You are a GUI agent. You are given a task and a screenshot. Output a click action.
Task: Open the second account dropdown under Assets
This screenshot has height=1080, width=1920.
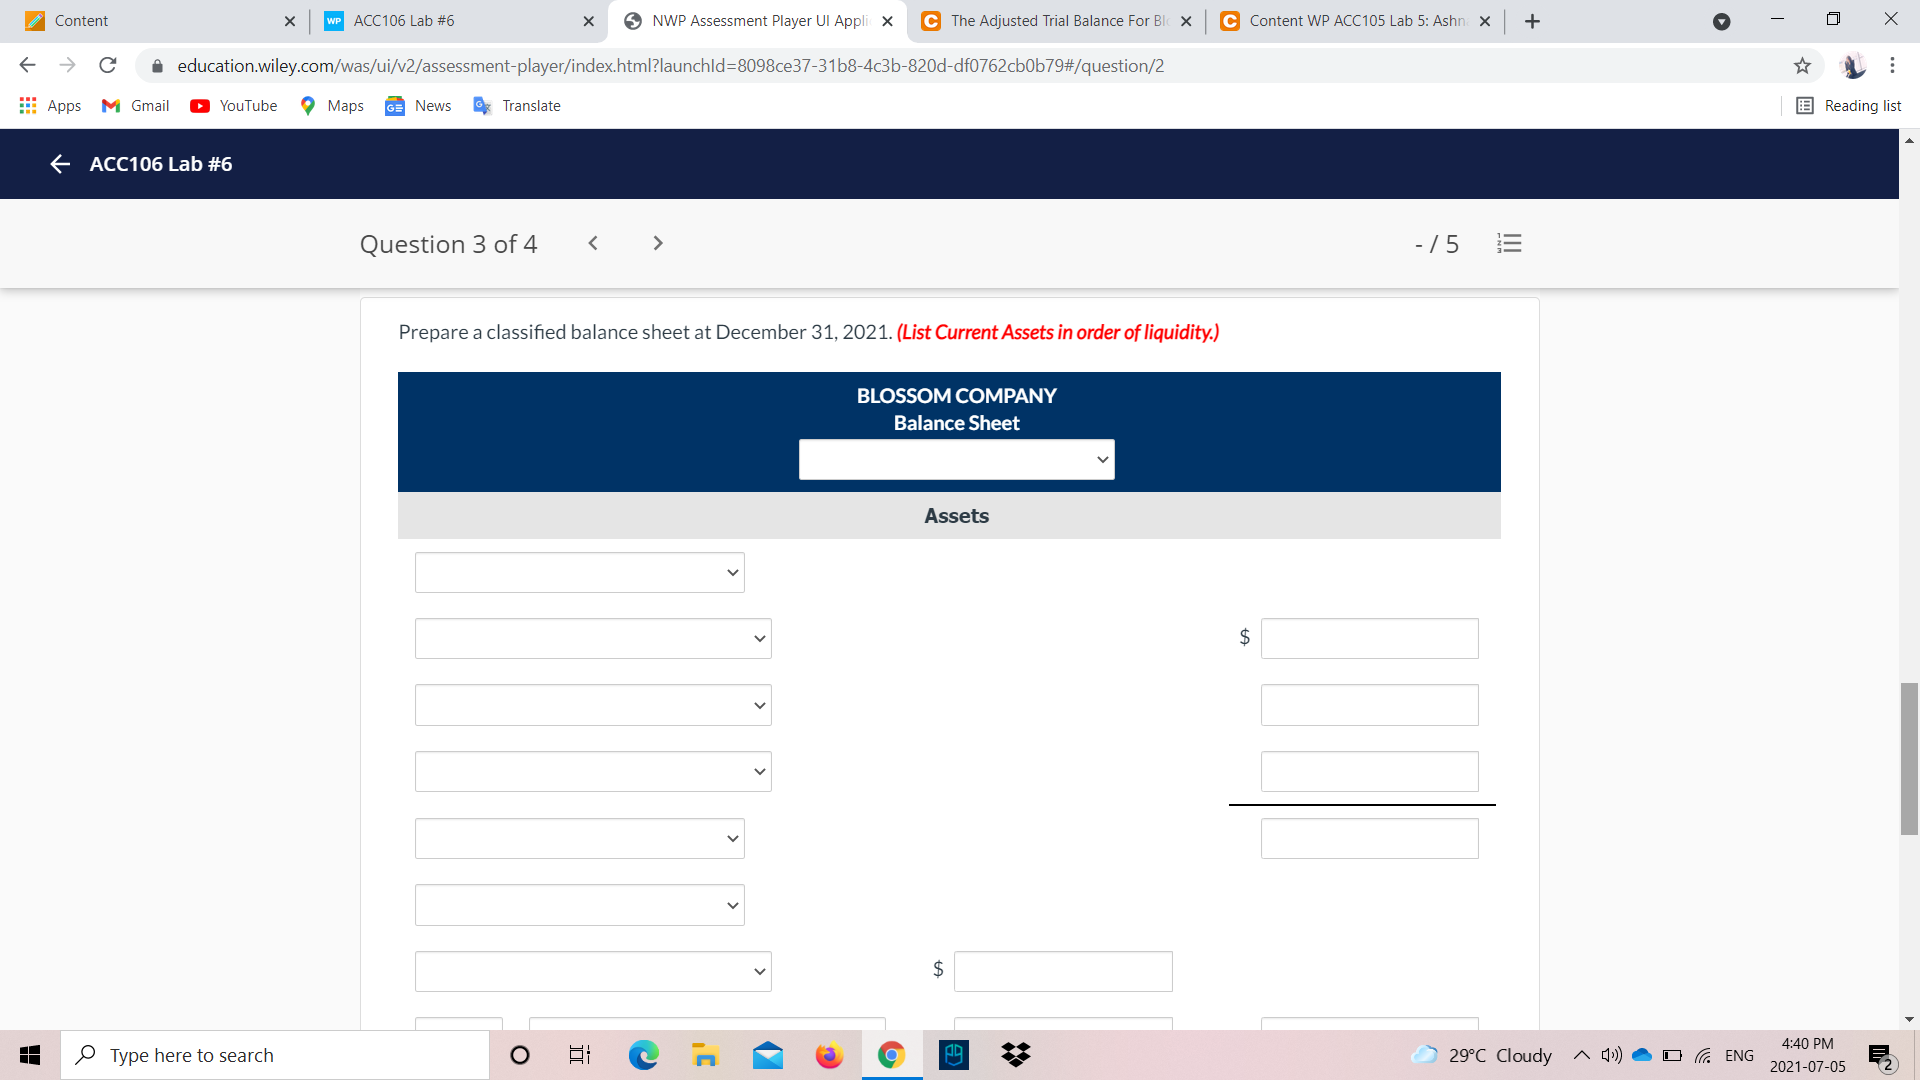click(x=593, y=639)
